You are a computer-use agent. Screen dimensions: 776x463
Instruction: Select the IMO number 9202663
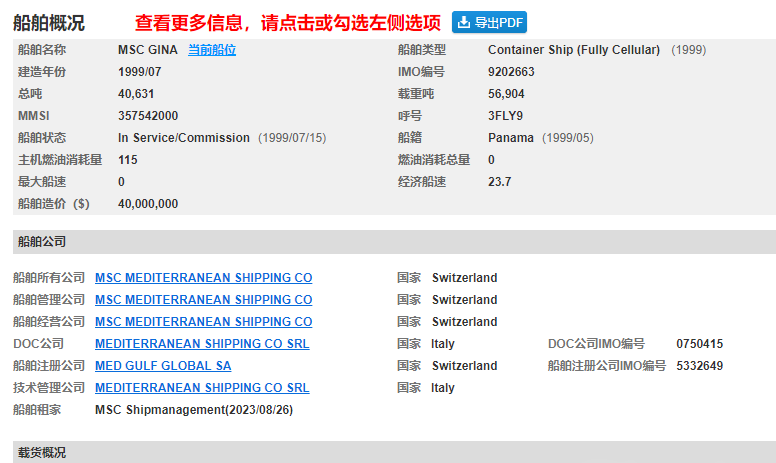click(x=511, y=72)
